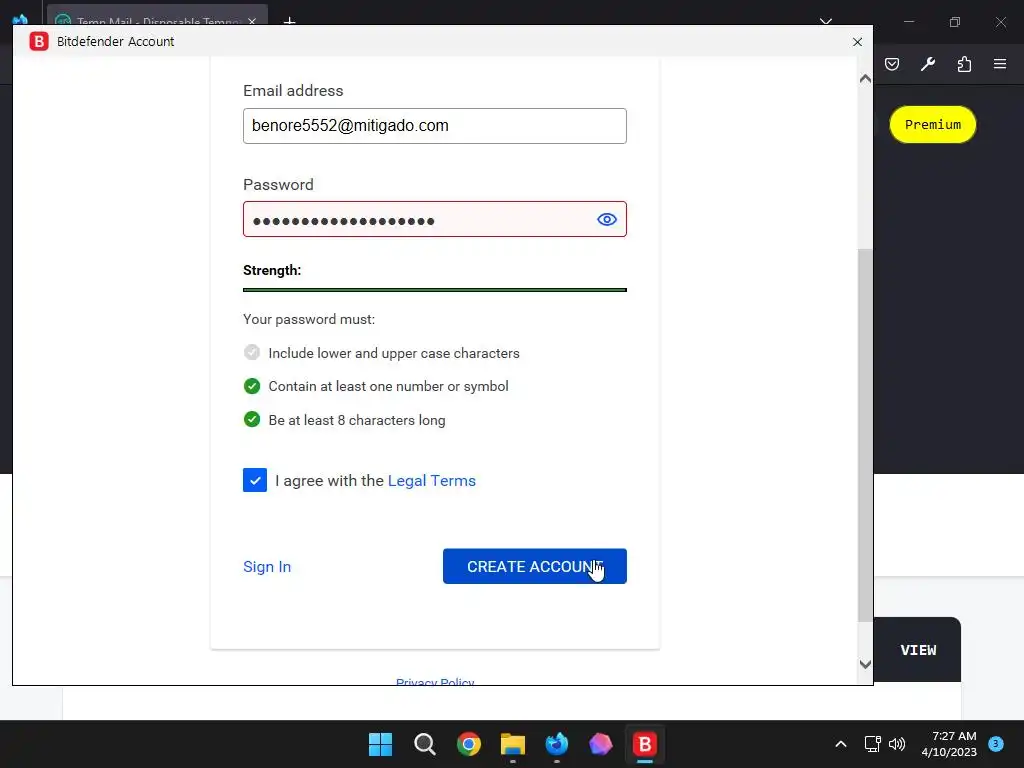Click the dialog scrollbar up arrow
The width and height of the screenshot is (1024, 768).
(x=865, y=78)
